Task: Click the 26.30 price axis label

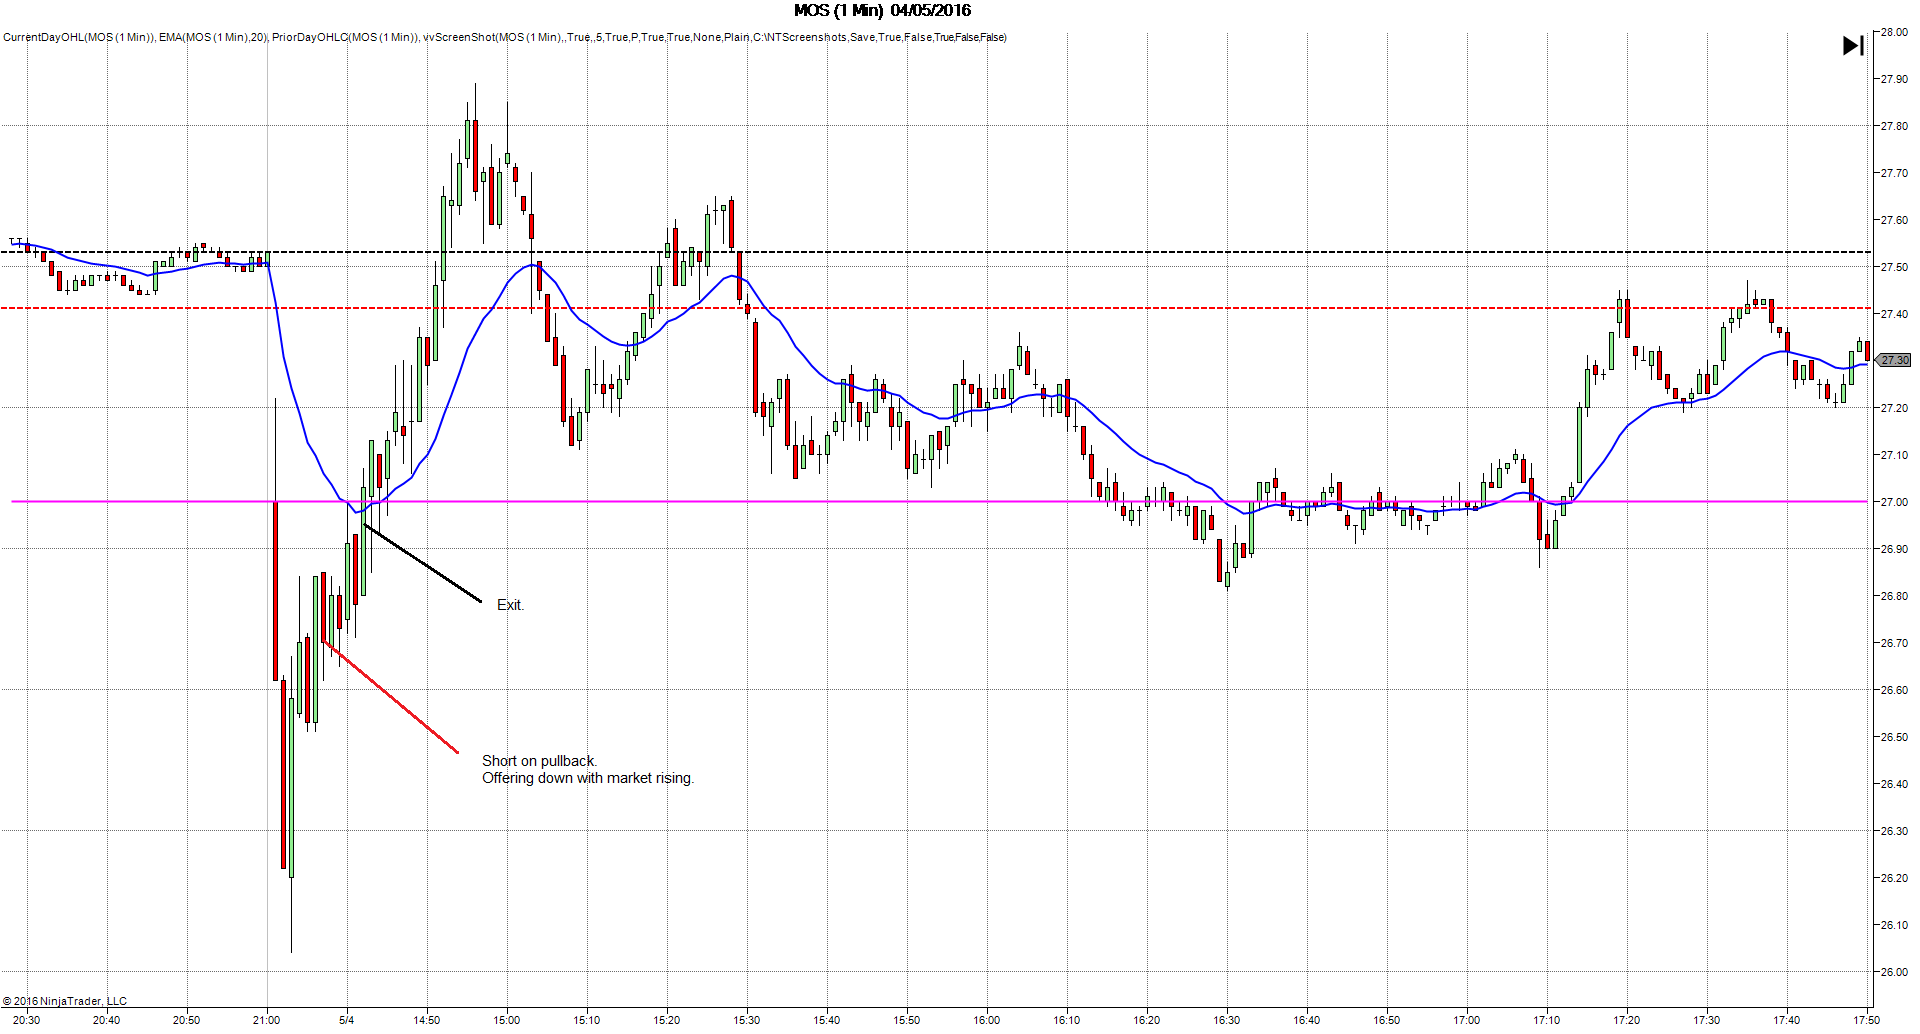Action: pyautogui.click(x=1894, y=831)
